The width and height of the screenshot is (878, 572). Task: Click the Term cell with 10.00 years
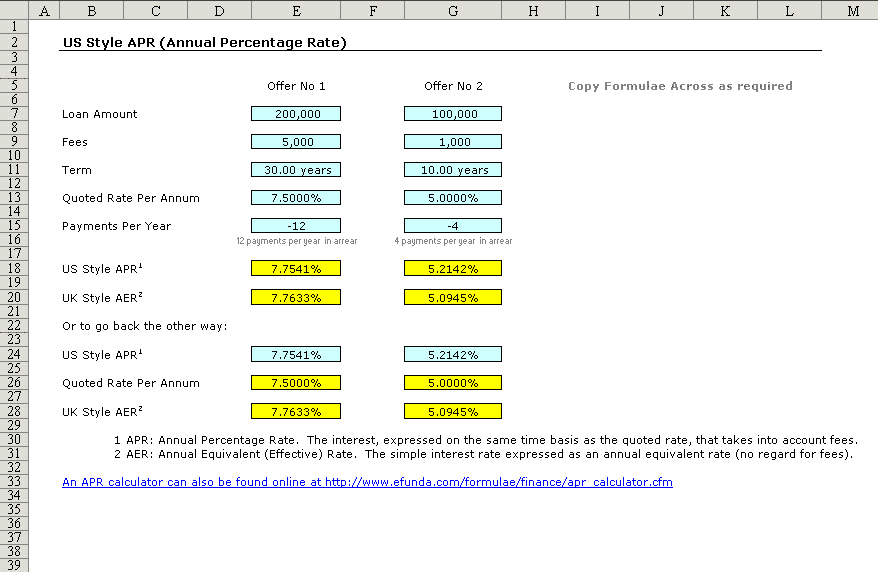point(453,170)
